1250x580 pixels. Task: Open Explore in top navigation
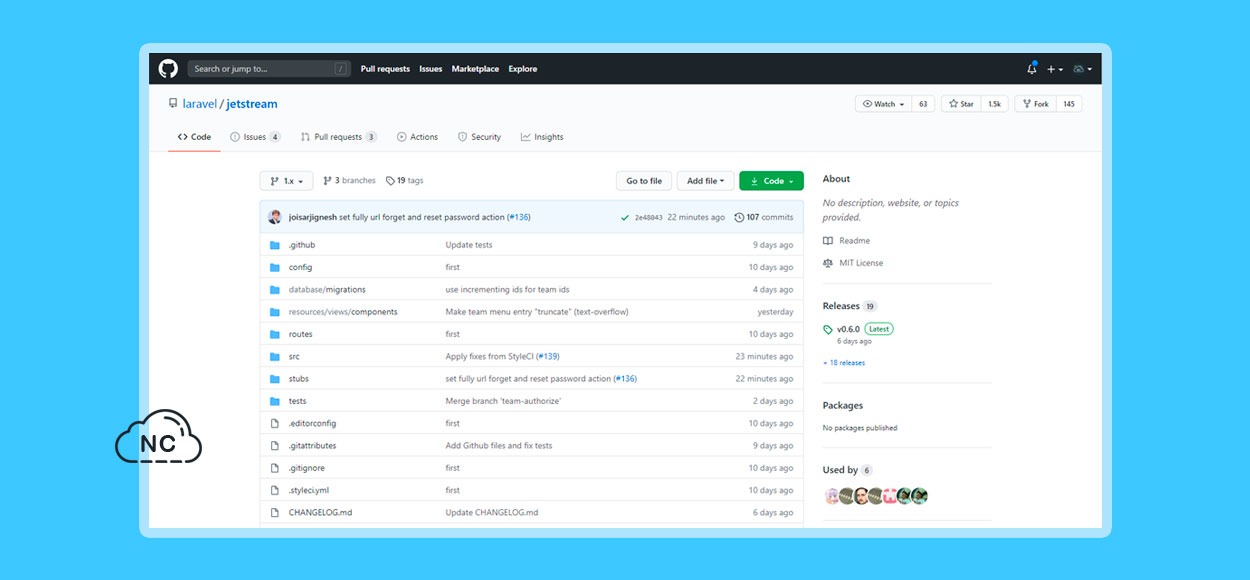523,69
